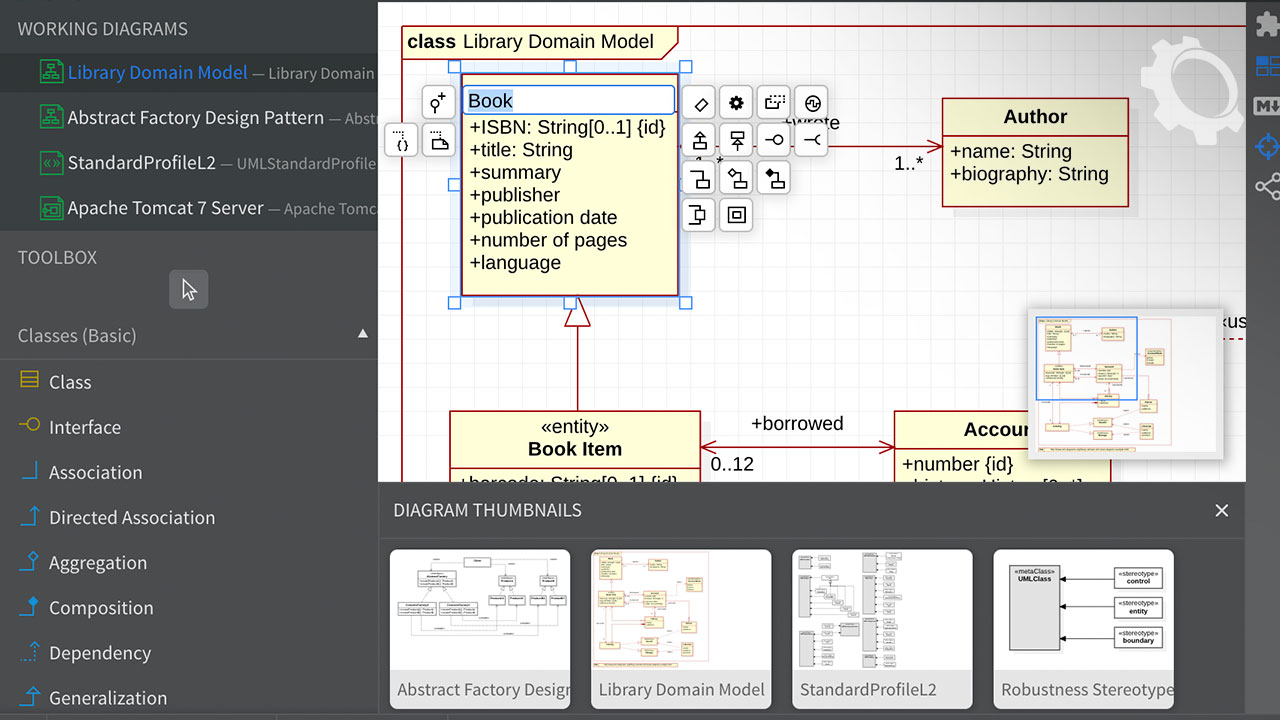Click the socket required-interface icon near Book
The width and height of the screenshot is (1280, 720).
pyautogui.click(x=811, y=141)
